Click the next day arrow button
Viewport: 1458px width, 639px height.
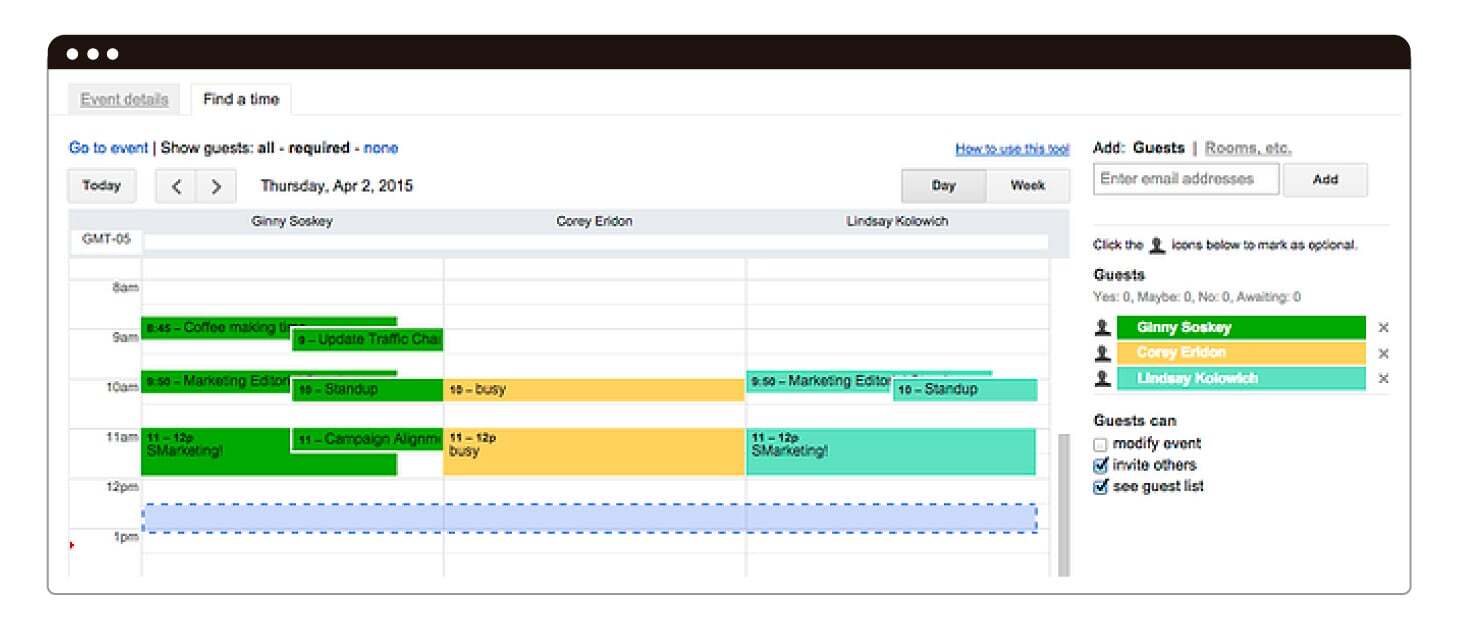pos(215,186)
